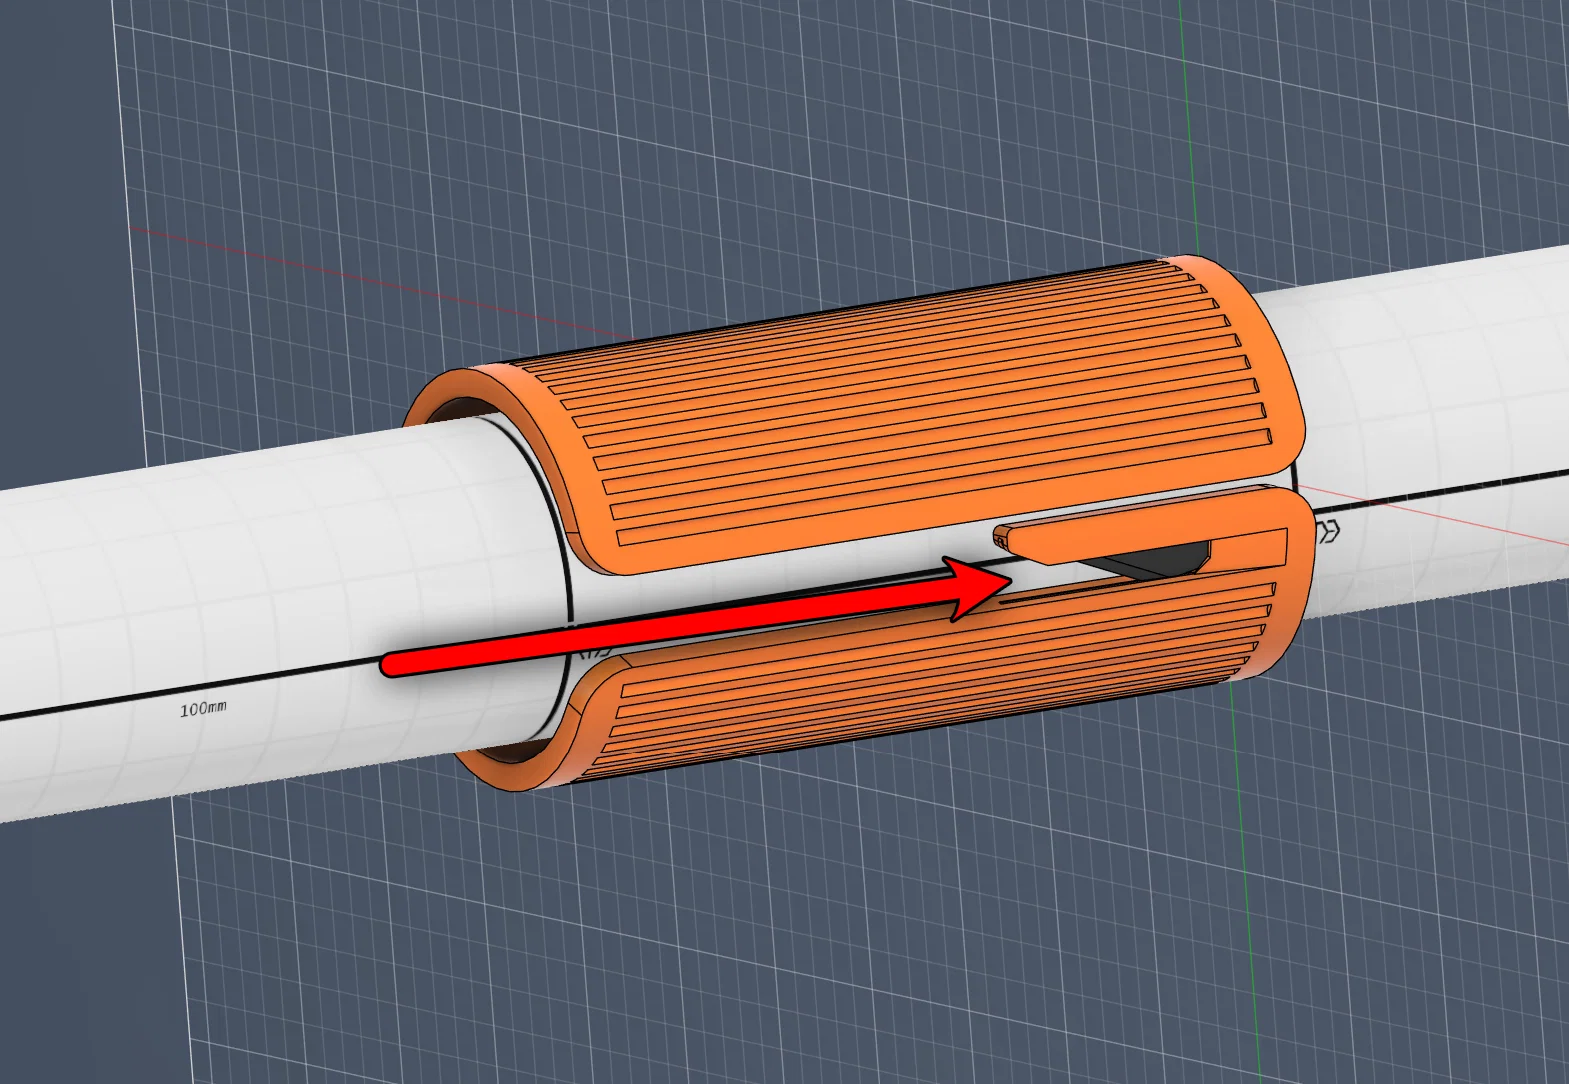Click the double-chevron marker right of the sleeve
The image size is (1569, 1084).
click(x=1329, y=531)
